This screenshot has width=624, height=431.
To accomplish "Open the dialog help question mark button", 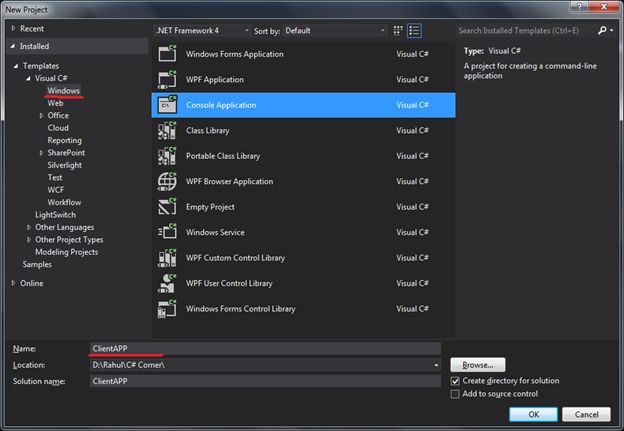I will [579, 6].
